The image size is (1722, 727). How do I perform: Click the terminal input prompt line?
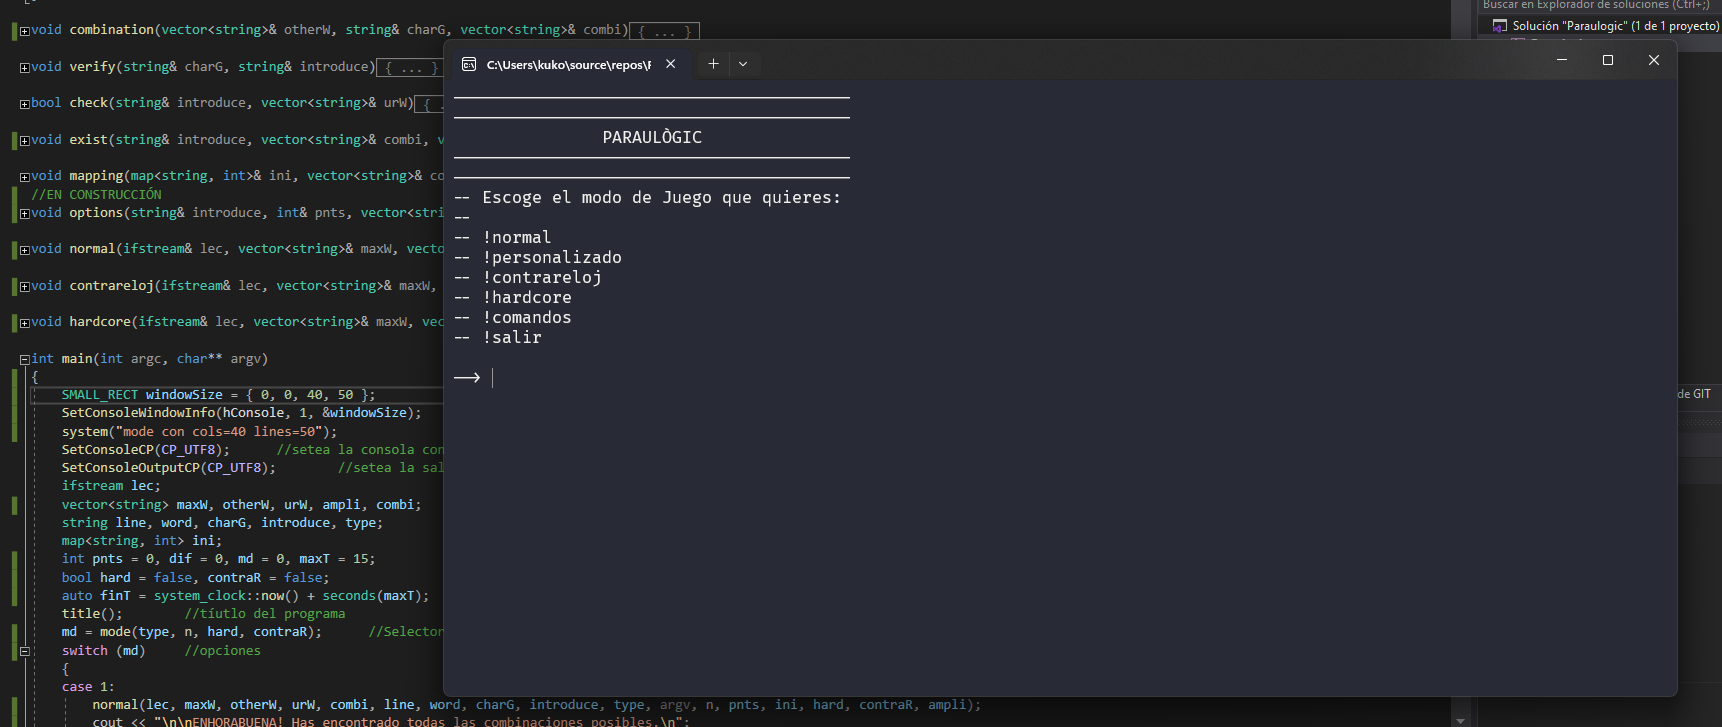click(473, 378)
